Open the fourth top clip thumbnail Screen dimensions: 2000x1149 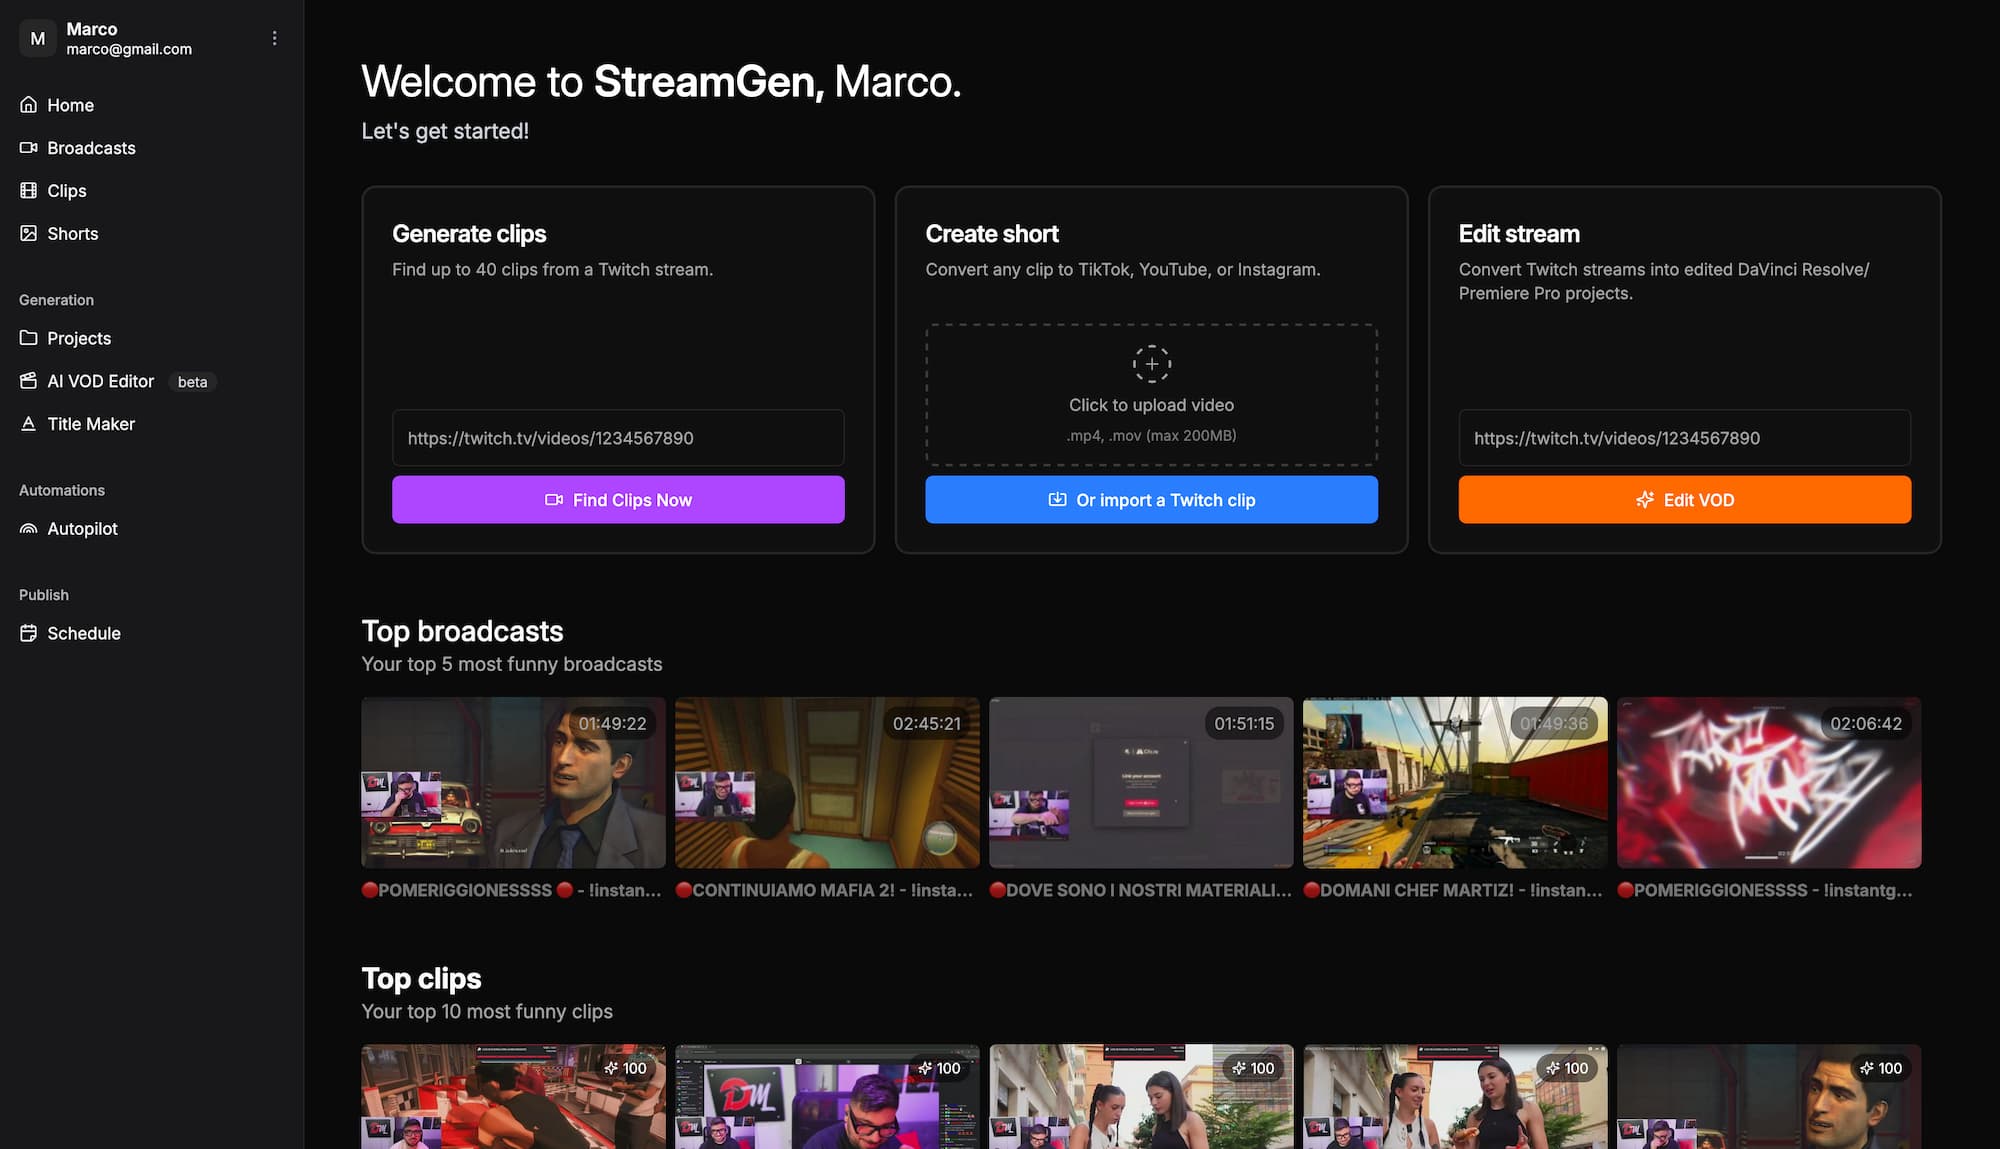coord(1455,1097)
